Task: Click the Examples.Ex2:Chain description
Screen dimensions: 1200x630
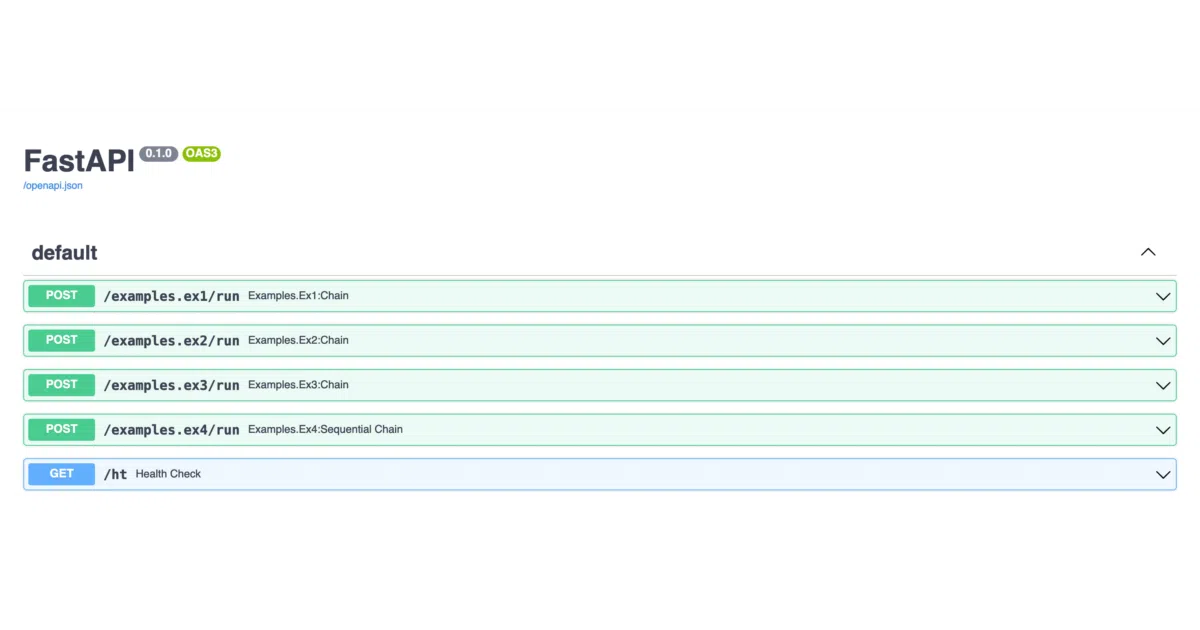Action: (298, 340)
